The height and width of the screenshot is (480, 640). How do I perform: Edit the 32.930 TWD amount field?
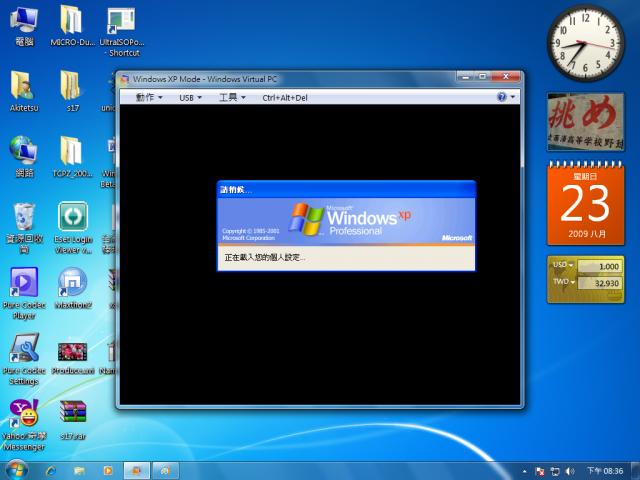coord(600,283)
